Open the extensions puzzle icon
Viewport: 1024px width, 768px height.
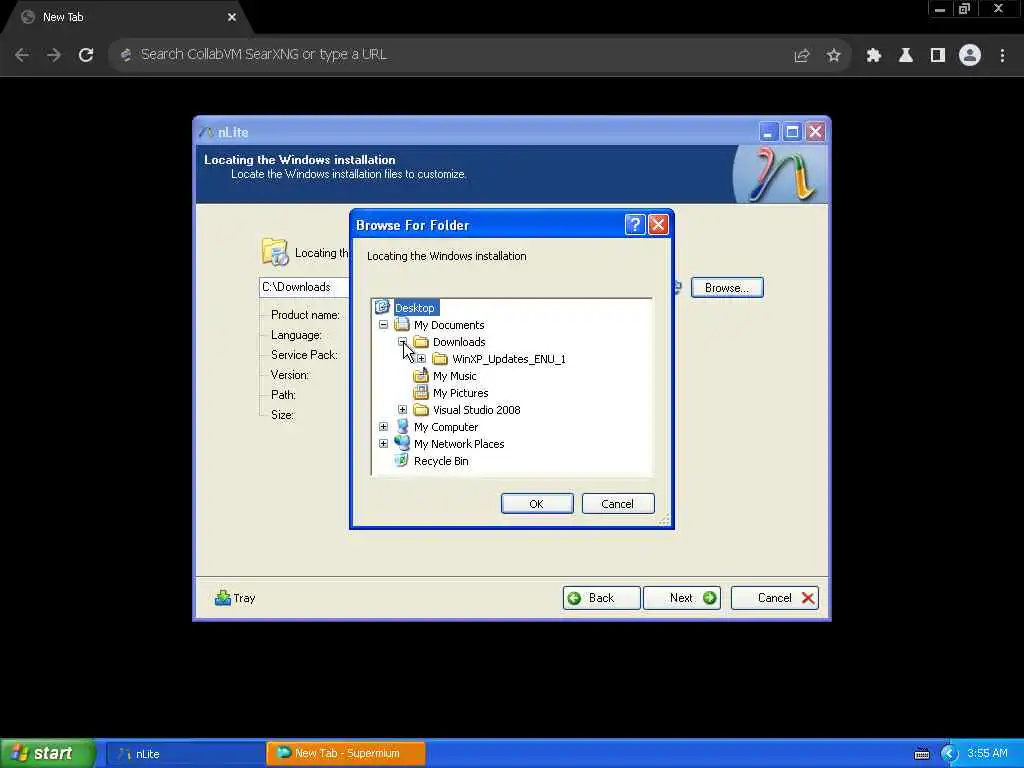tap(874, 56)
